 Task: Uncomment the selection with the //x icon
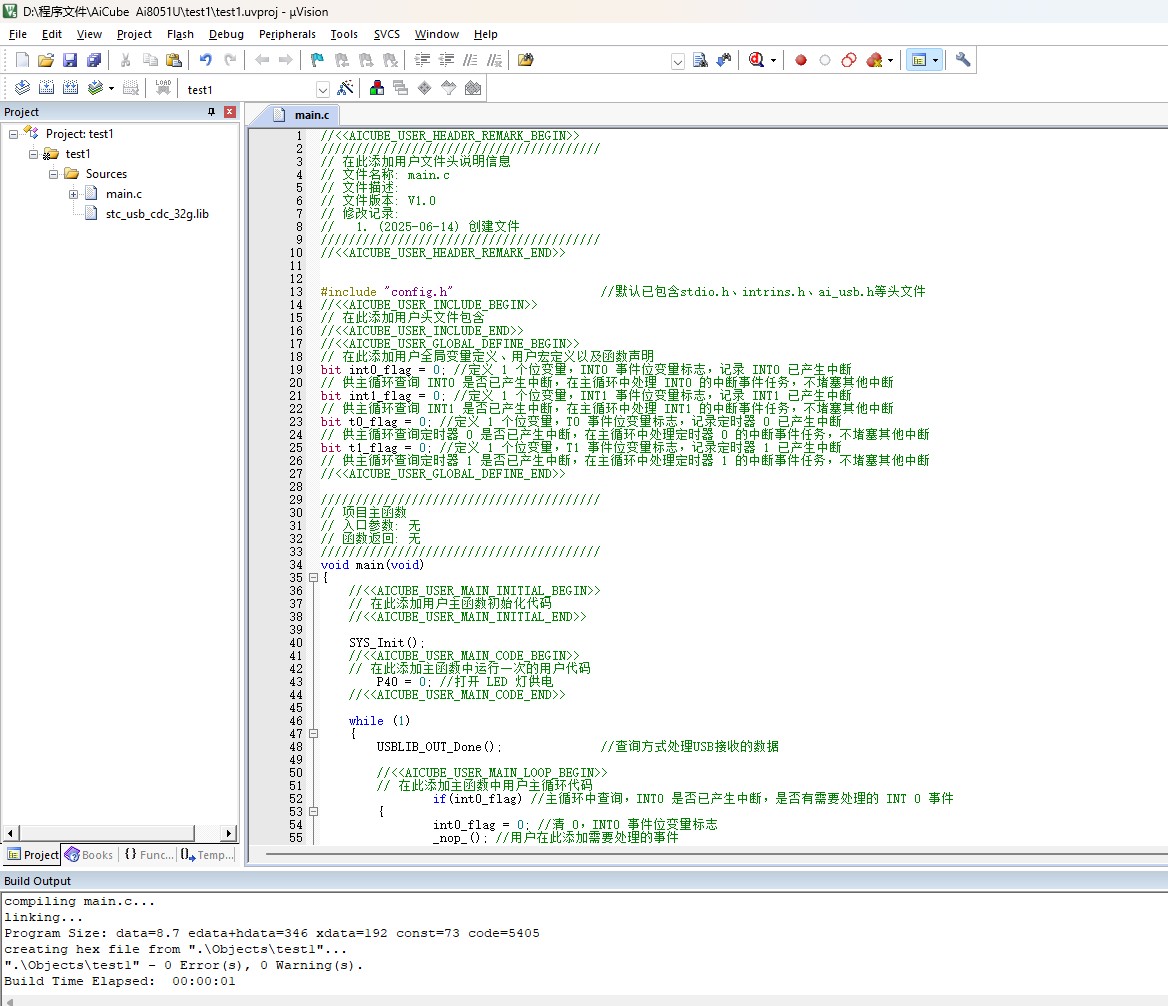click(x=494, y=60)
